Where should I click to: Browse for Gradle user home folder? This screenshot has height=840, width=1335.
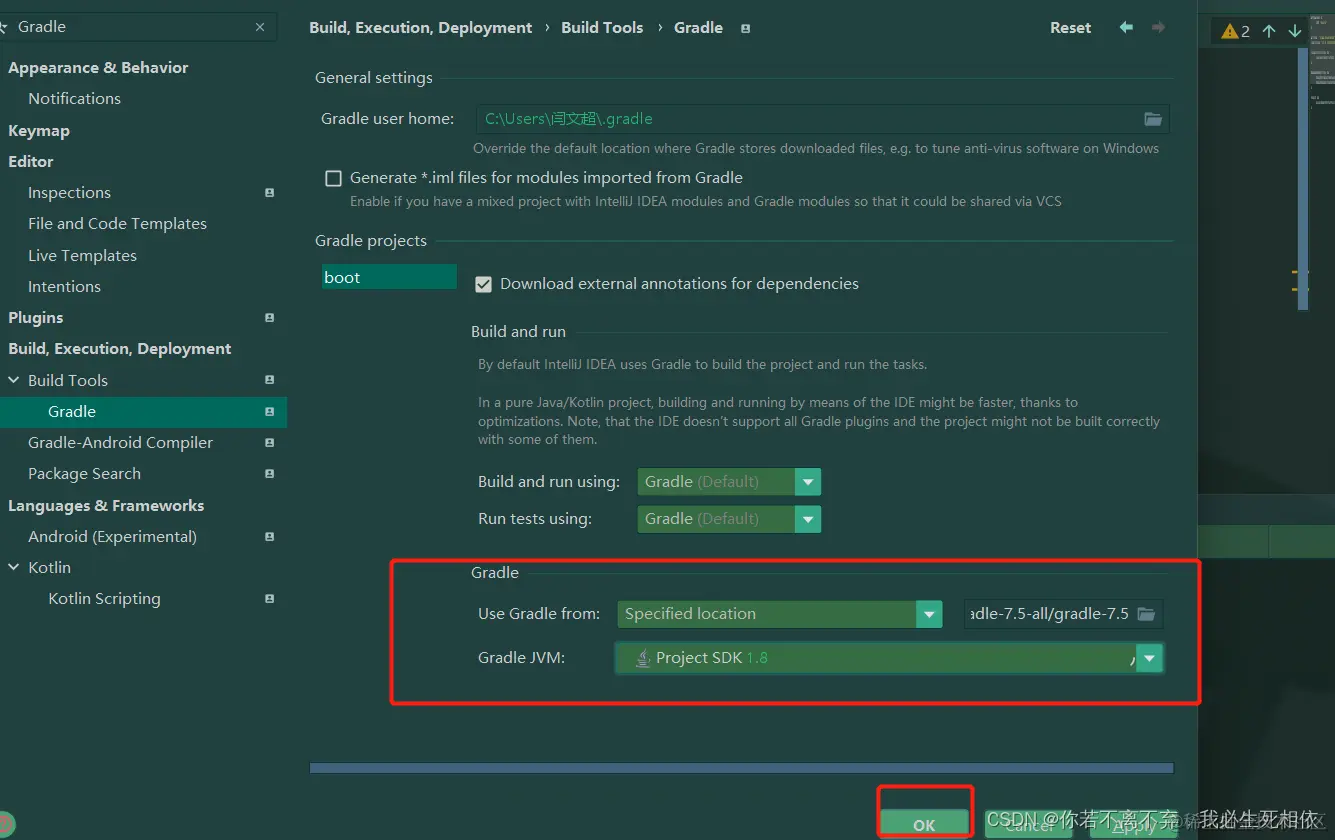click(1153, 119)
